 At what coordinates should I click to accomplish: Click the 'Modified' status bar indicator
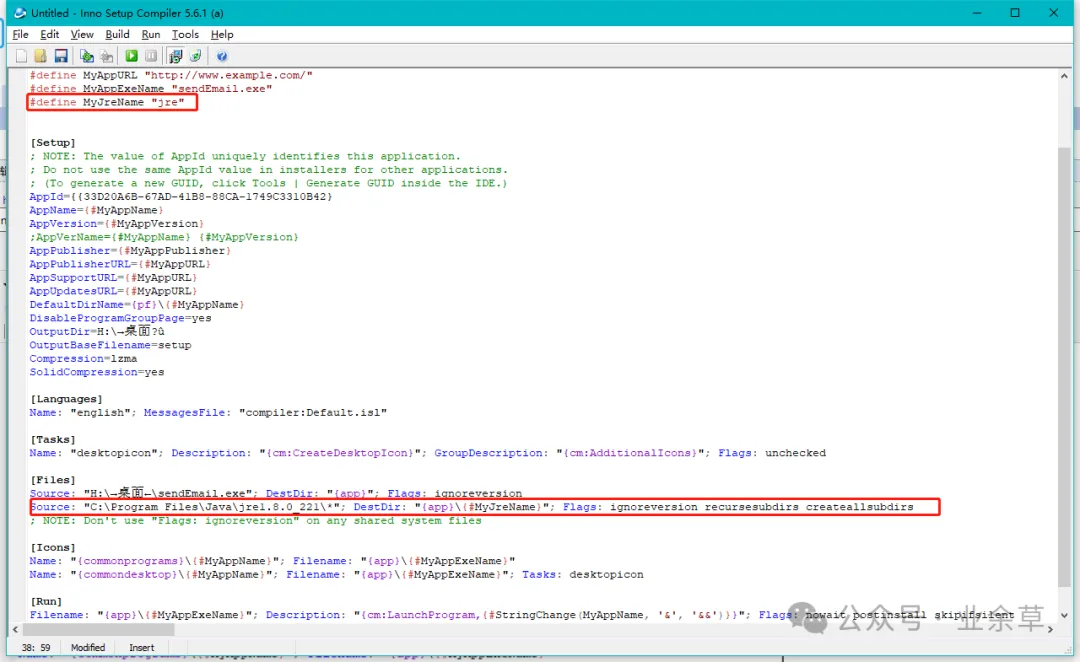coord(88,648)
